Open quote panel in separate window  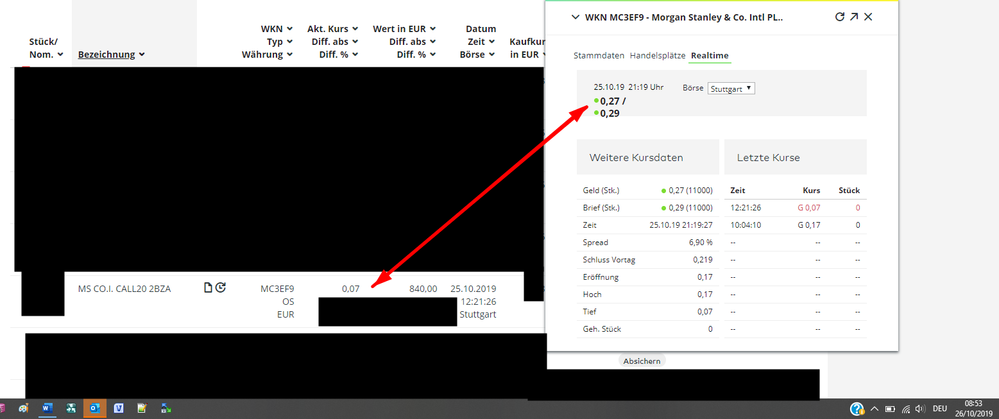pos(854,17)
